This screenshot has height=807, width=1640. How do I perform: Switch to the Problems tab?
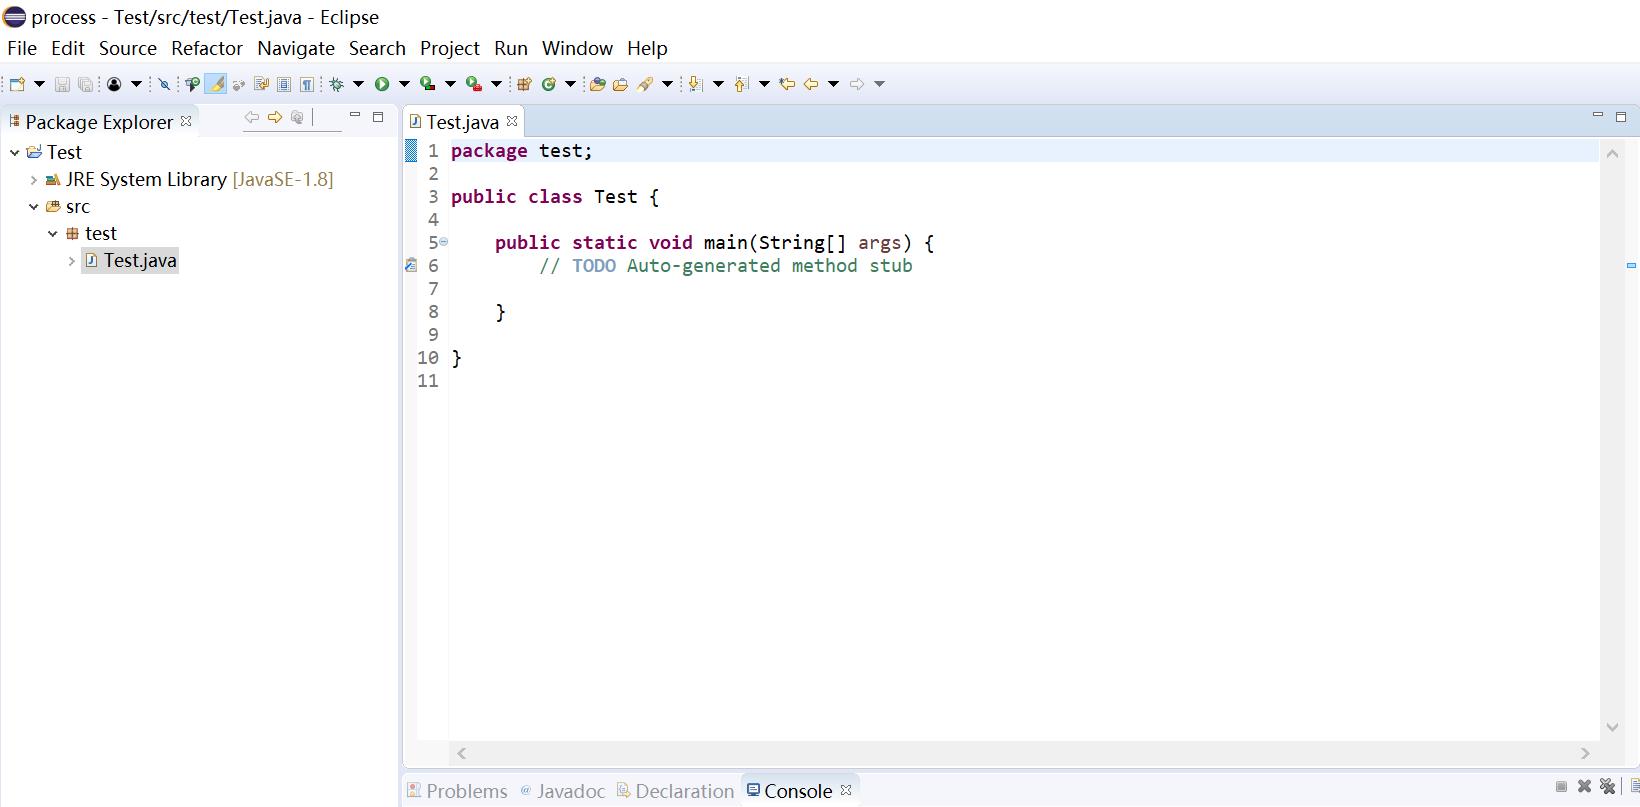pyautogui.click(x=458, y=791)
